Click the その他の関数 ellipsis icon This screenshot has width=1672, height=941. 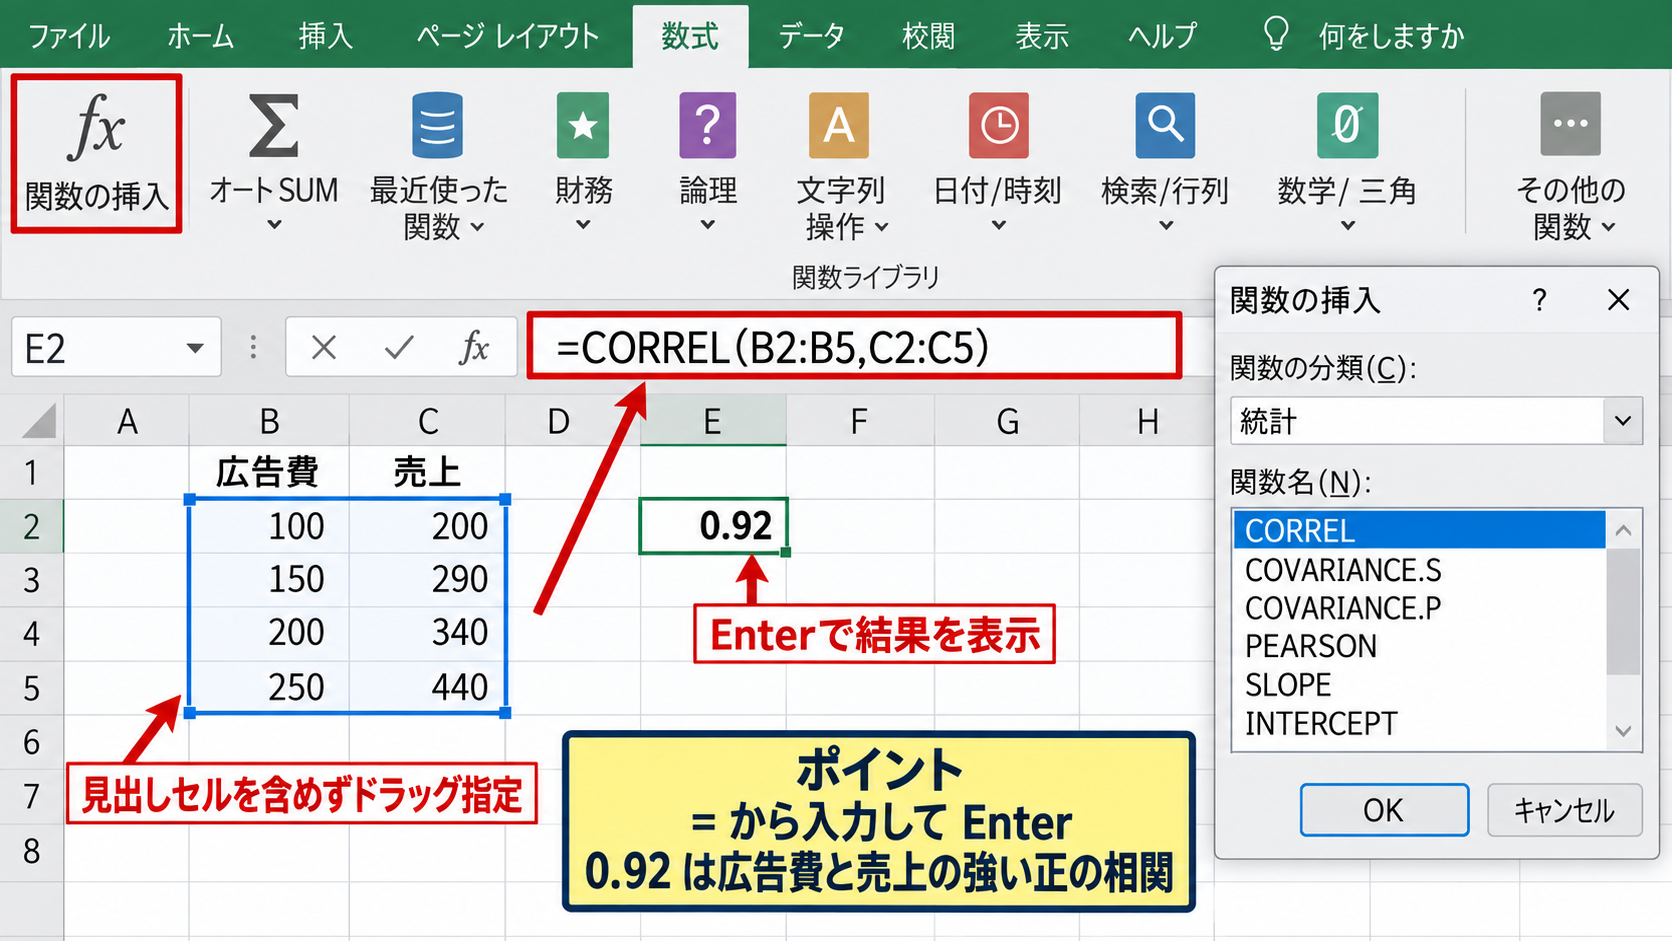coord(1571,124)
